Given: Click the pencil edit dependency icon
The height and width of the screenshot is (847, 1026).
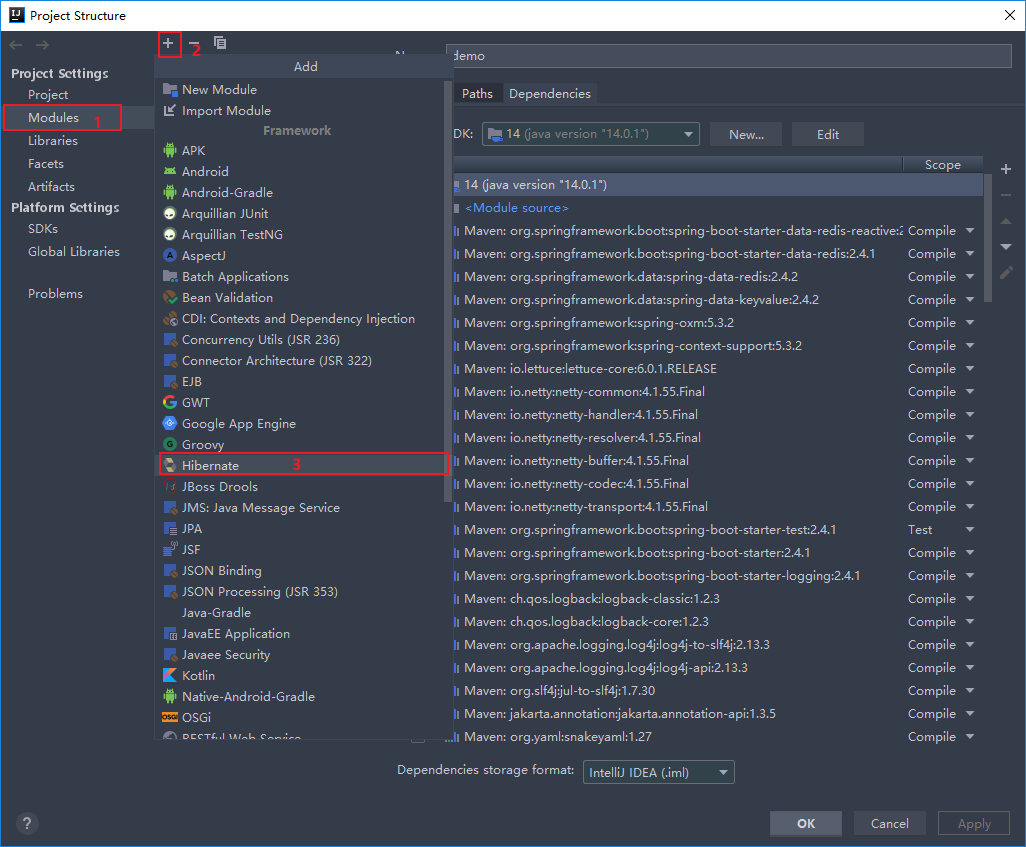Looking at the screenshot, I should (x=1006, y=272).
